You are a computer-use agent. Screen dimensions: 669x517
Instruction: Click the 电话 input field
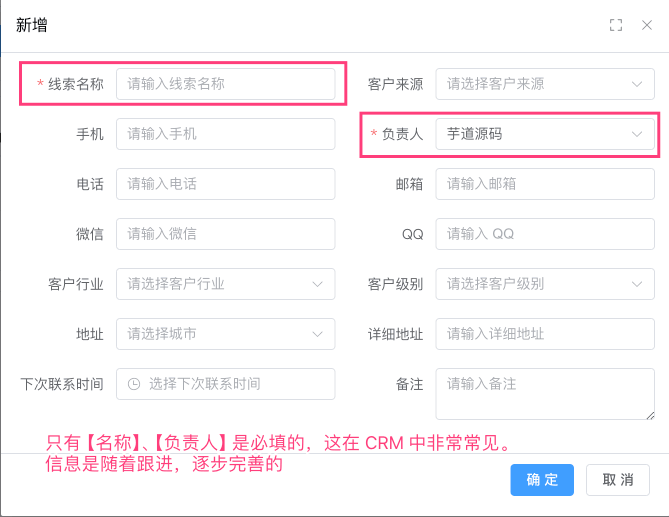coord(225,184)
